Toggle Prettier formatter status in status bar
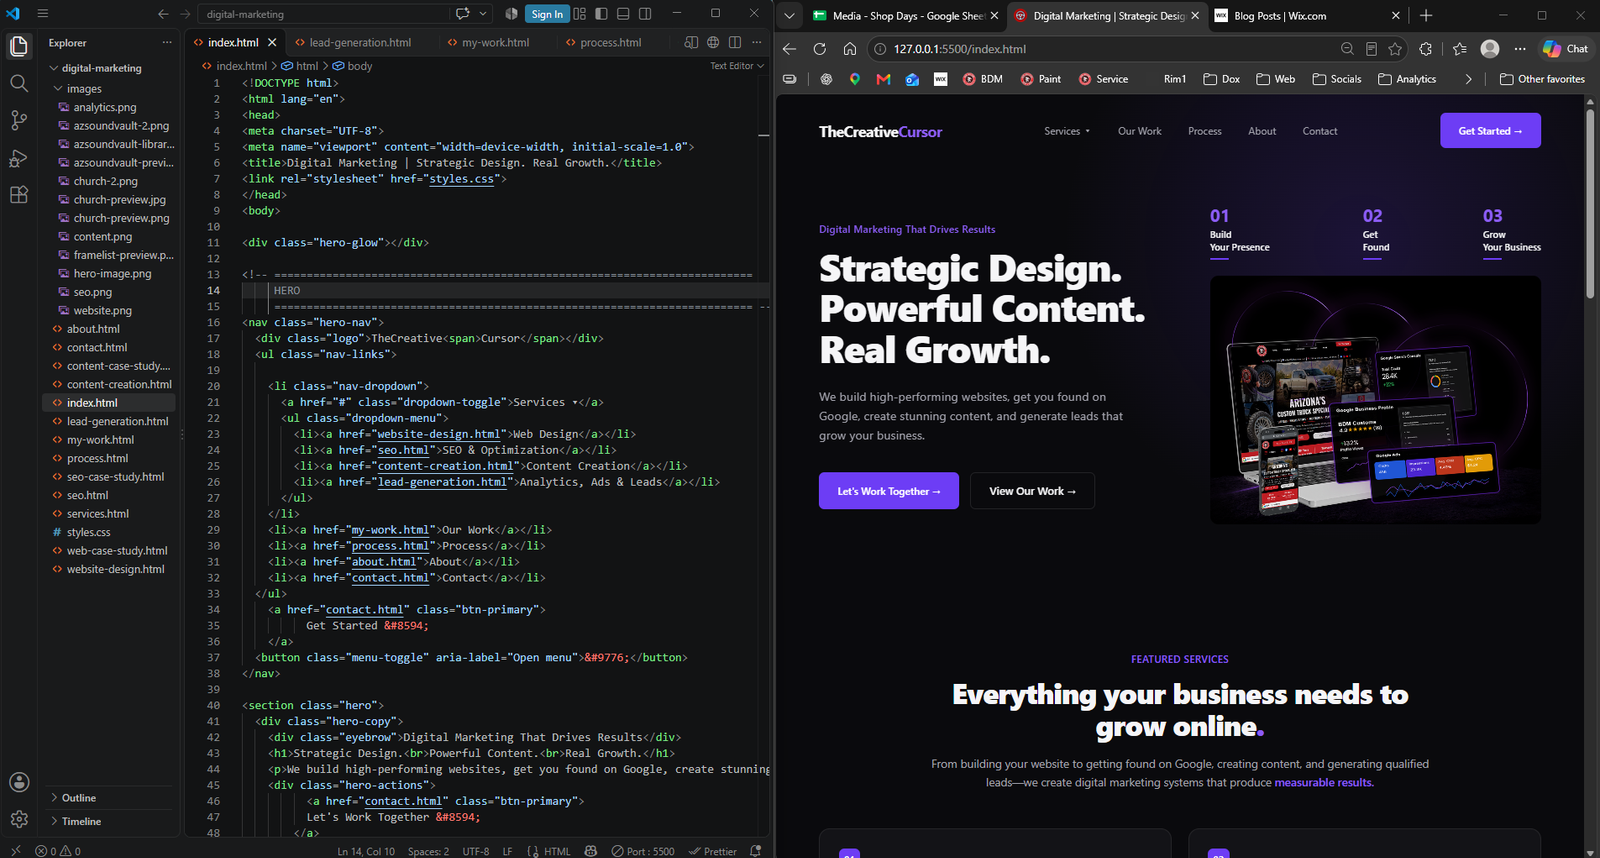 click(x=713, y=851)
